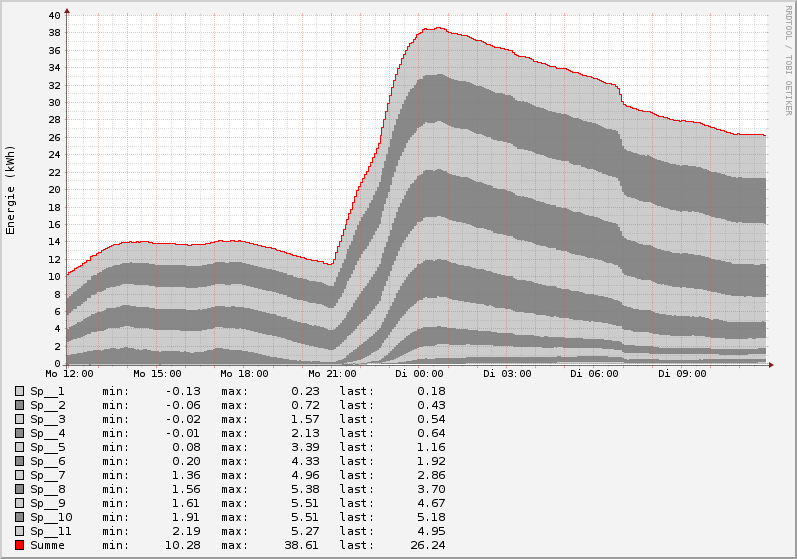Viewport: 797px width, 559px height.
Task: Select the Mo 21:00 time axis label
Action: tap(333, 374)
